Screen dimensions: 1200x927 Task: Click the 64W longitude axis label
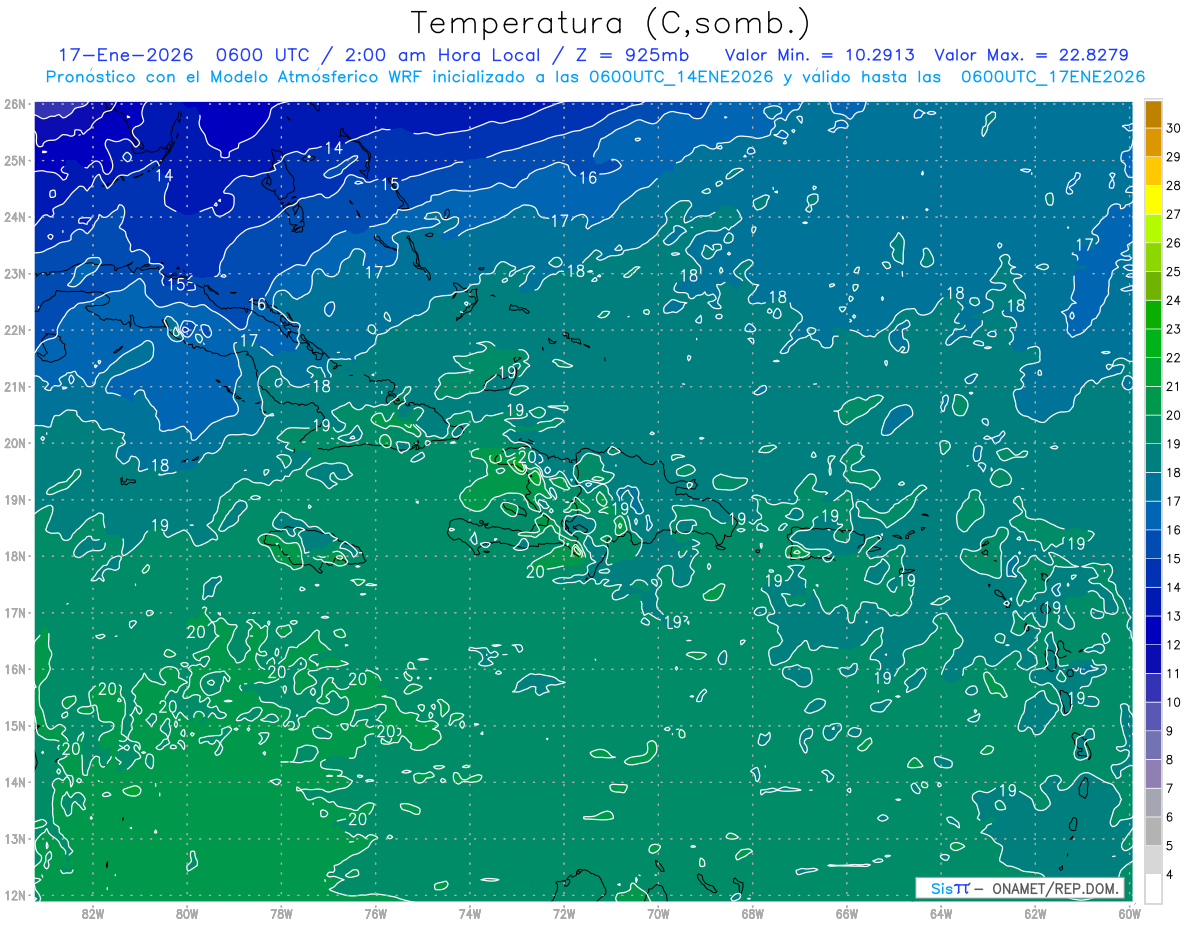(x=941, y=913)
